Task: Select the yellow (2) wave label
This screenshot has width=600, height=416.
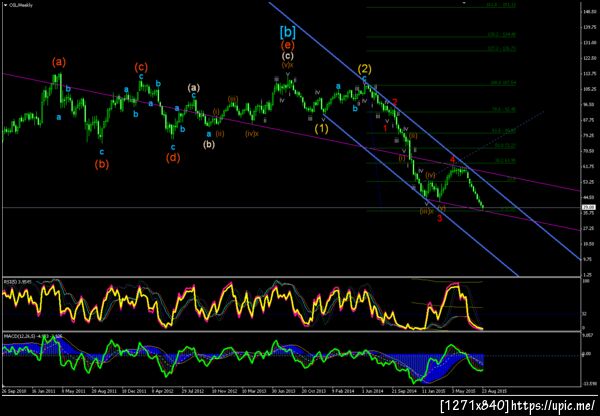Action: point(364,69)
